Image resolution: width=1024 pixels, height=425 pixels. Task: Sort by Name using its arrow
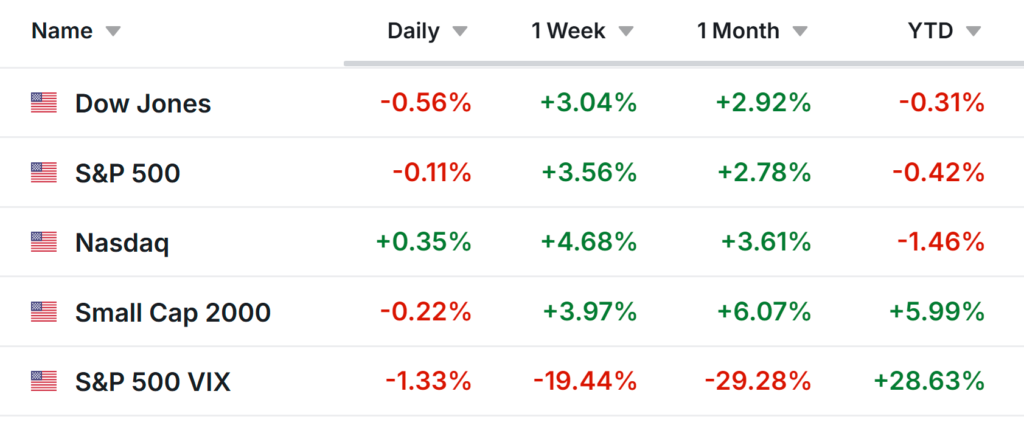point(113,32)
